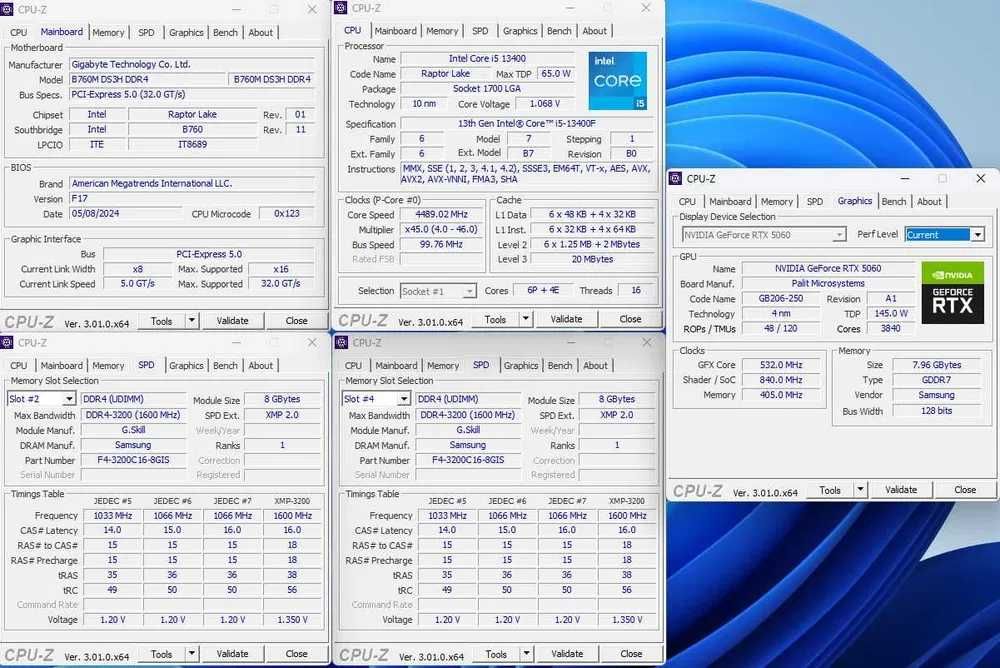
Task: Switch to SPD tab in Graphics window
Action: click(x=814, y=201)
